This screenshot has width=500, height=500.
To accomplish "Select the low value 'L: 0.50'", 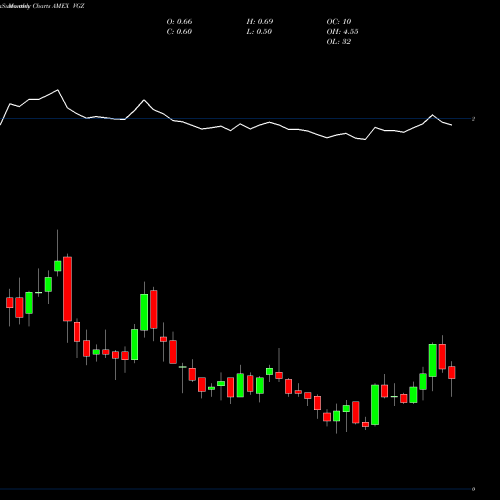I will point(259,32).
